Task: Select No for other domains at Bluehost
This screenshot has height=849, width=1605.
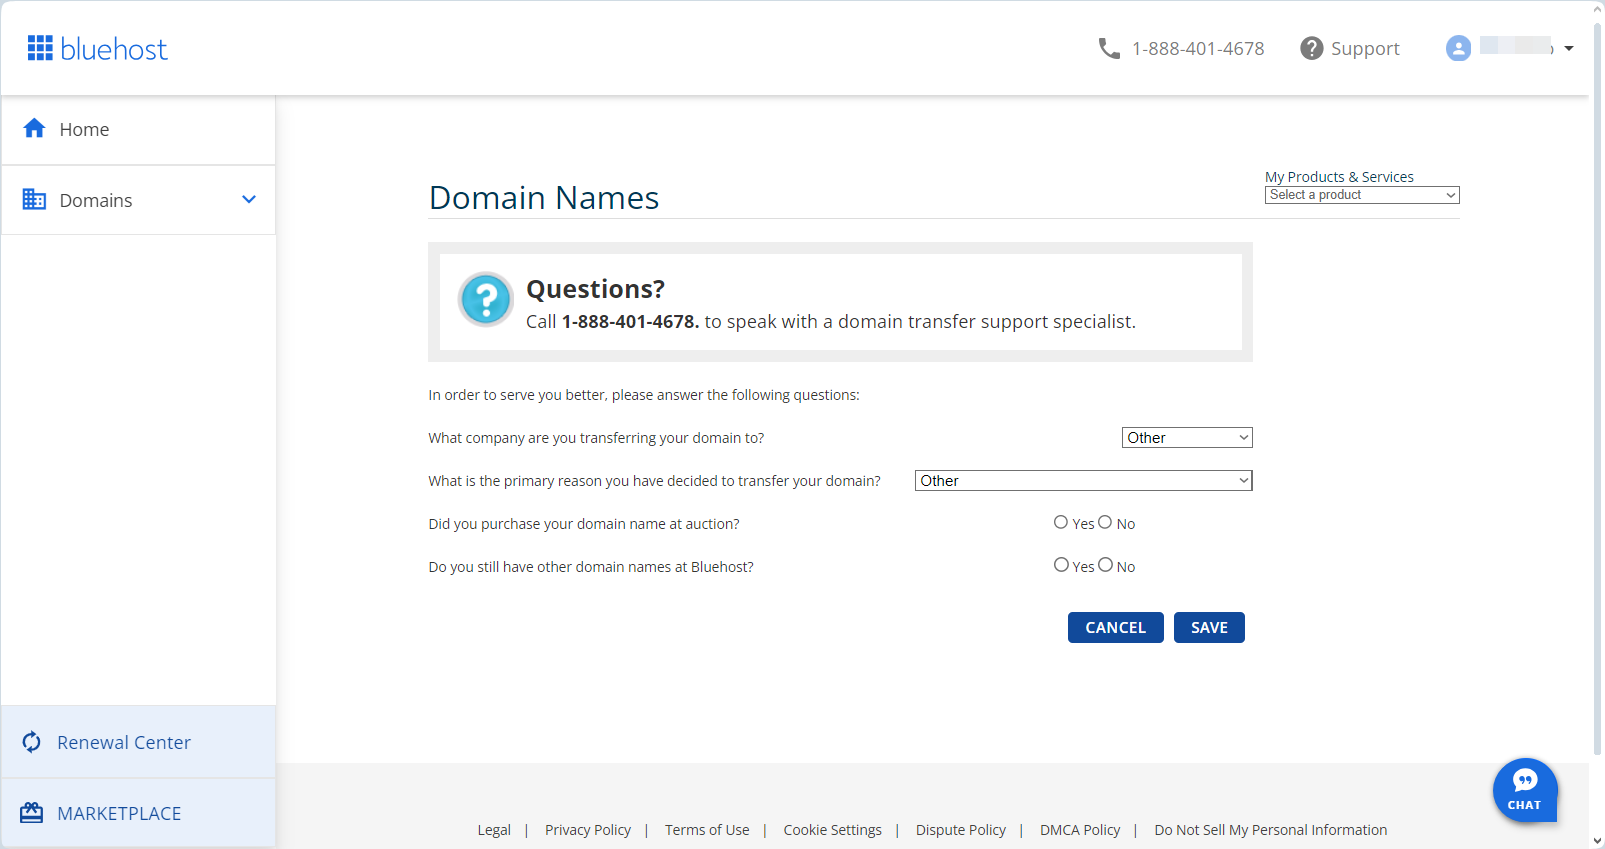Action: point(1105,565)
